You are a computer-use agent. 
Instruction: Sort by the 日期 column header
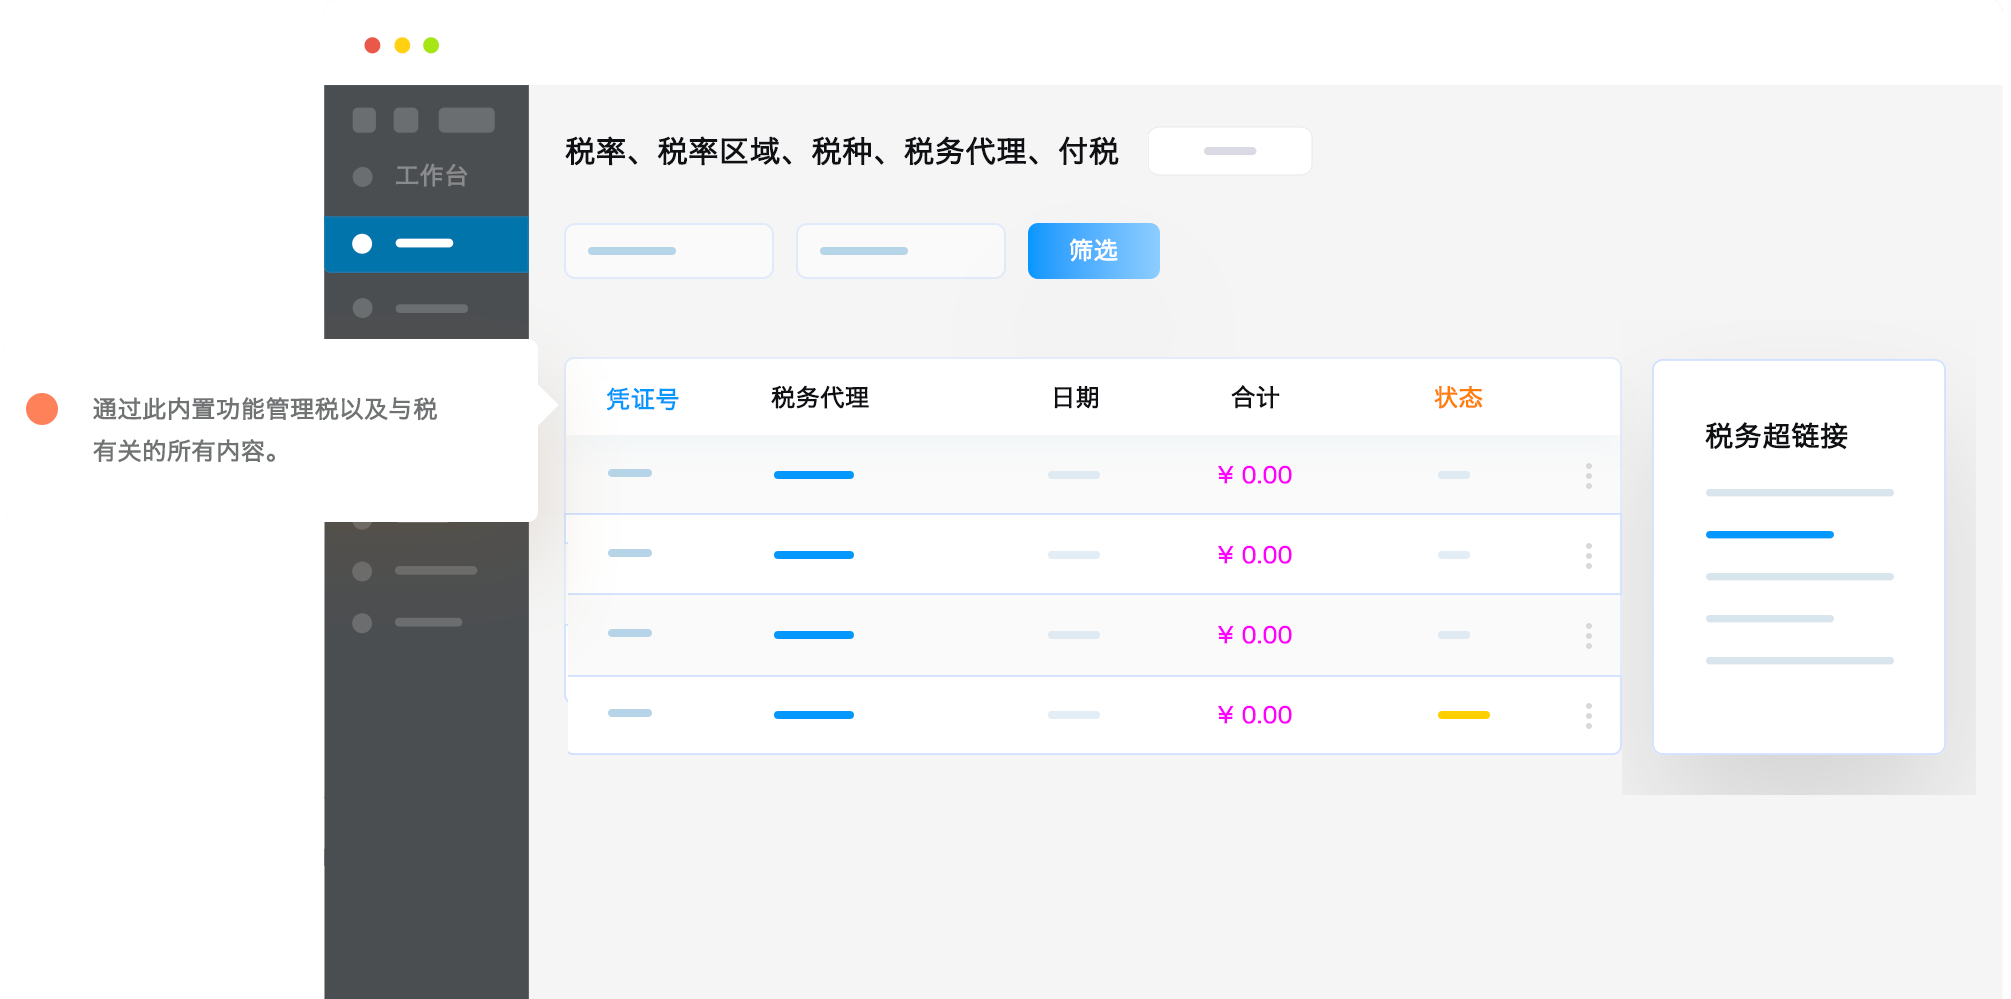point(1075,398)
